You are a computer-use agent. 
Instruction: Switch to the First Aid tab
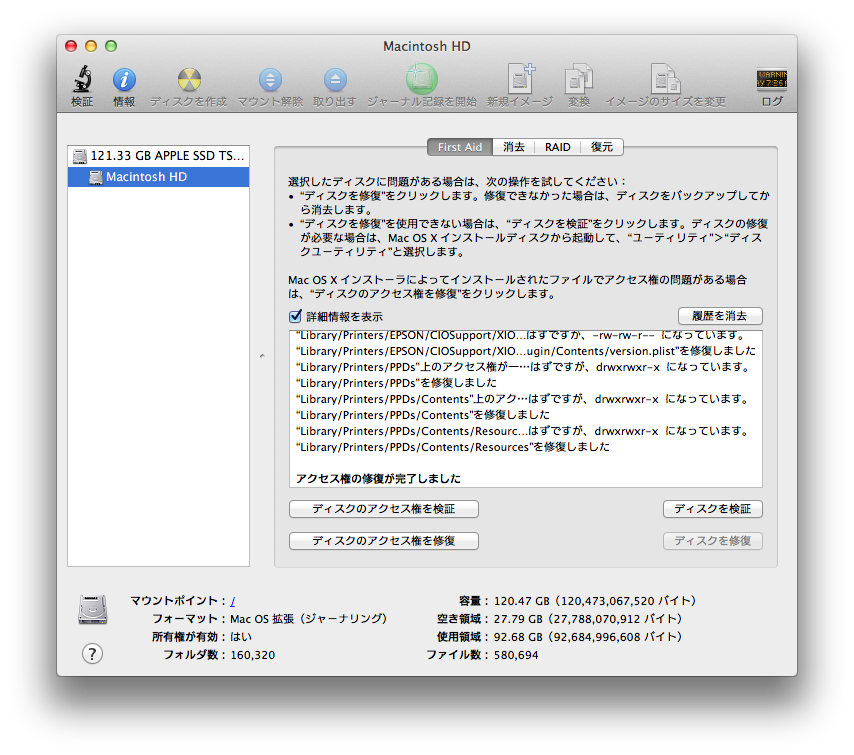pyautogui.click(x=460, y=147)
